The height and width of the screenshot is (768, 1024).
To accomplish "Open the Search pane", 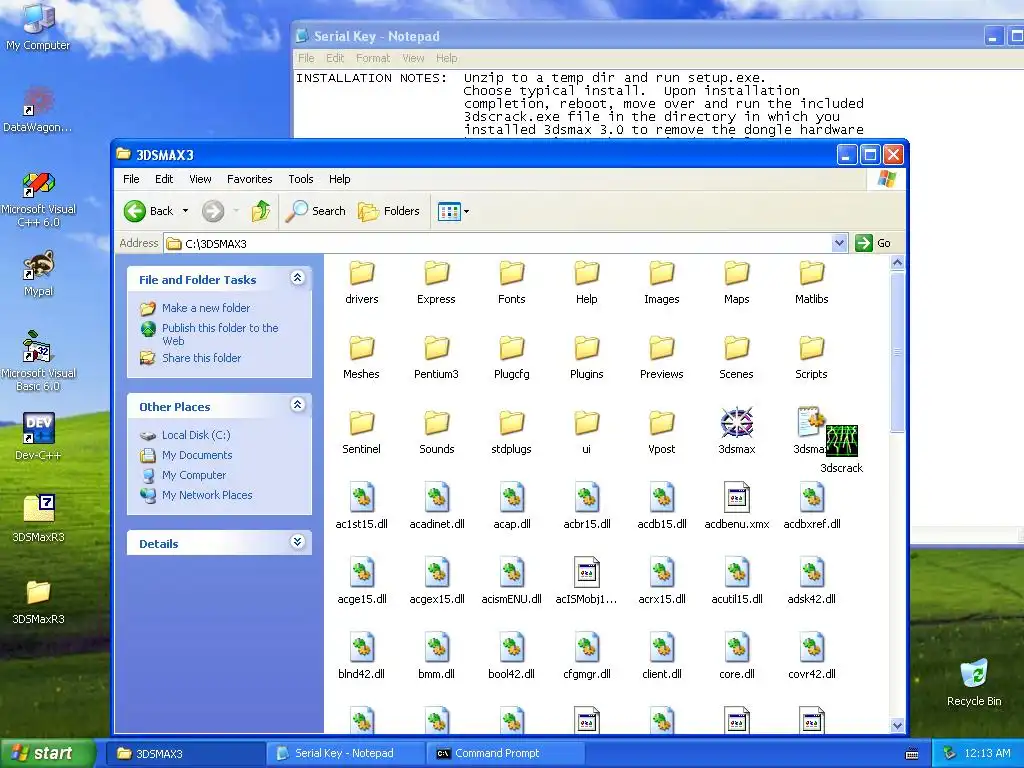I will [x=317, y=211].
